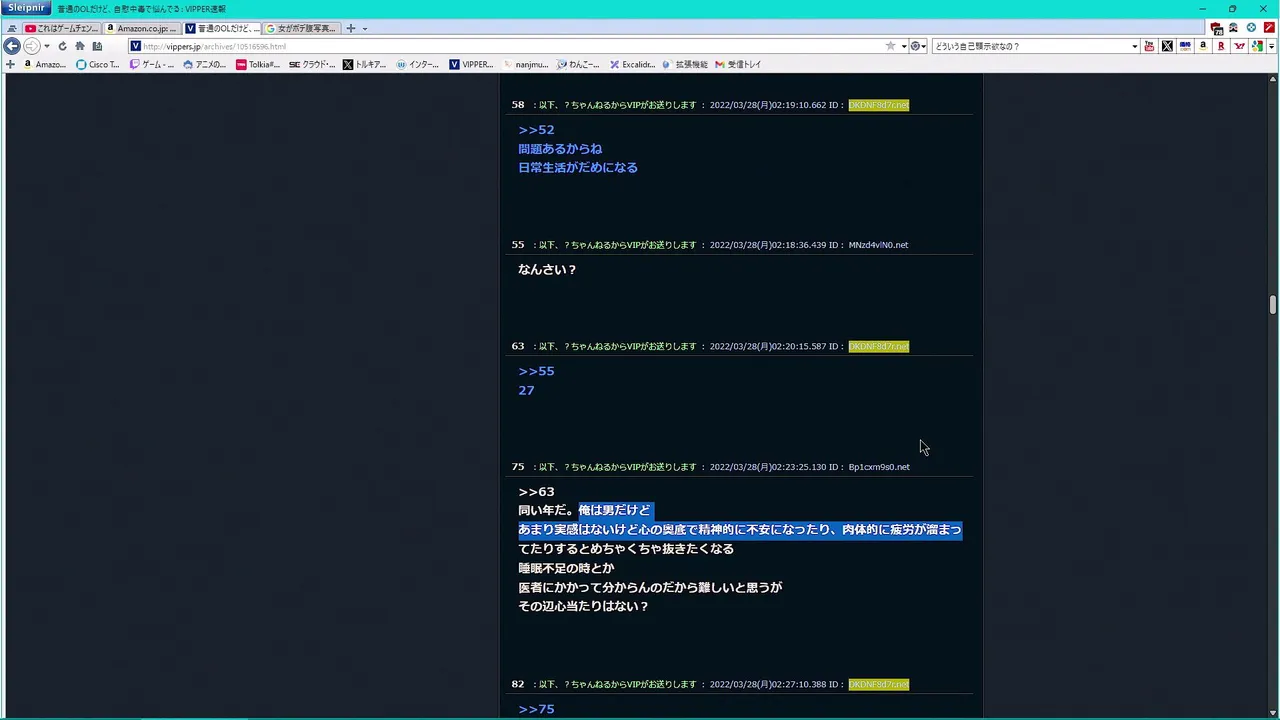Open the Sleipnir menu button
Viewport: 1280px width, 720px height.
click(x=26, y=8)
